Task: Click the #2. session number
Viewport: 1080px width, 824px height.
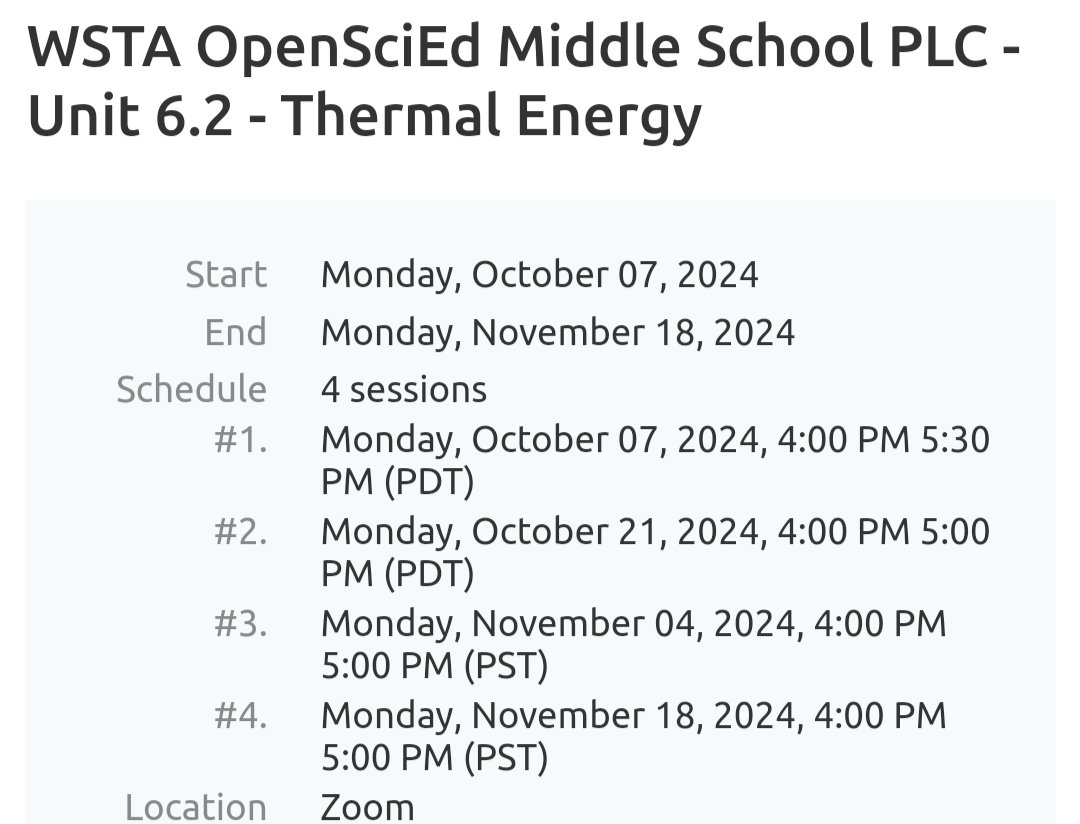Action: (240, 532)
